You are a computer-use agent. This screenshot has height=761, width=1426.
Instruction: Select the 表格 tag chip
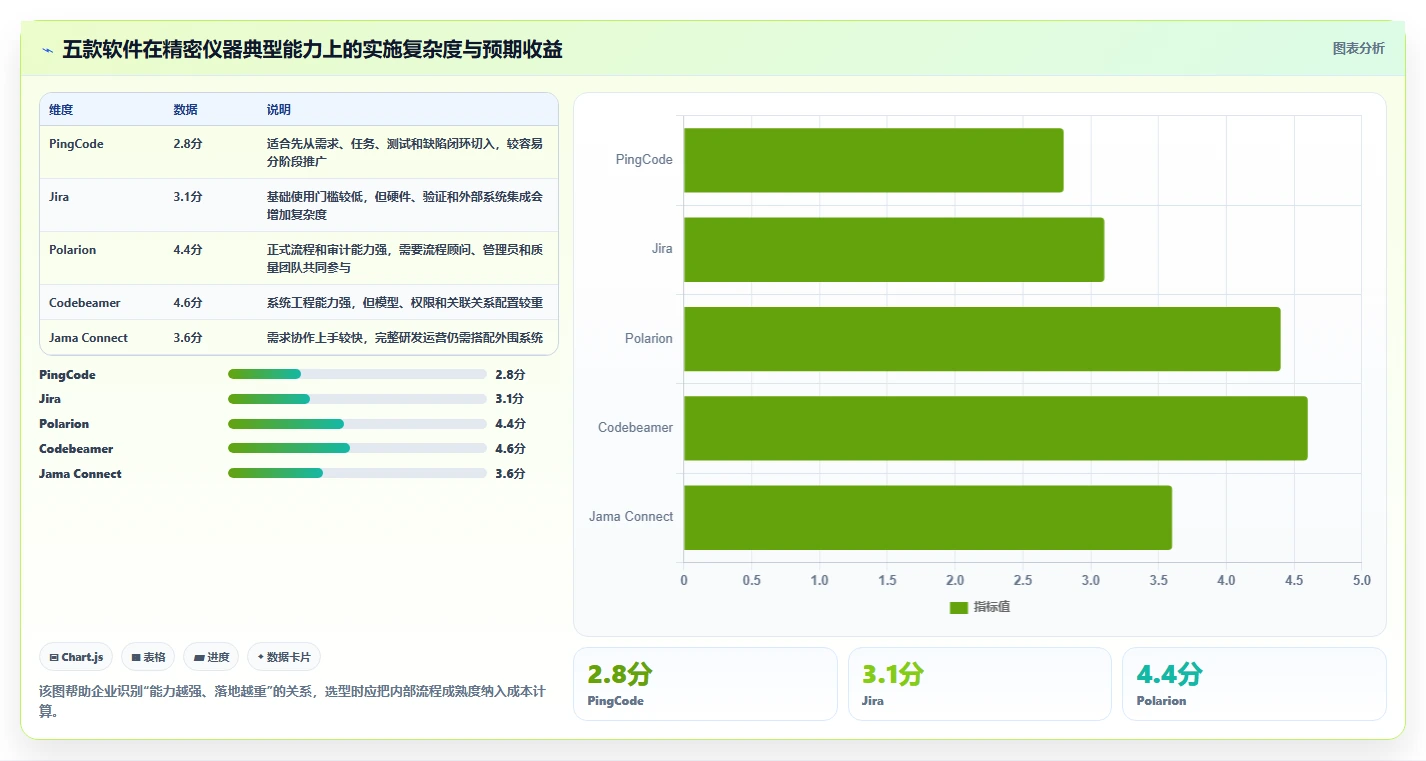[x=148, y=657]
